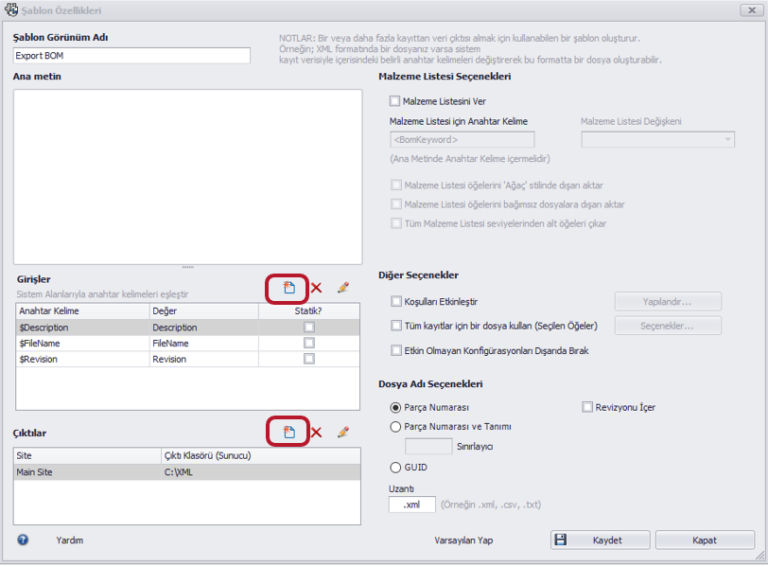Tick the Statik checkbox for $FileName row
The image size is (768, 567).
309,343
